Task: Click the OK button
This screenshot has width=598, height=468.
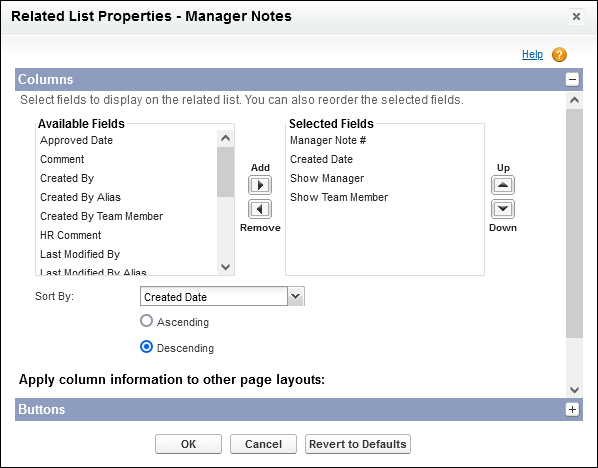Action: point(188,444)
